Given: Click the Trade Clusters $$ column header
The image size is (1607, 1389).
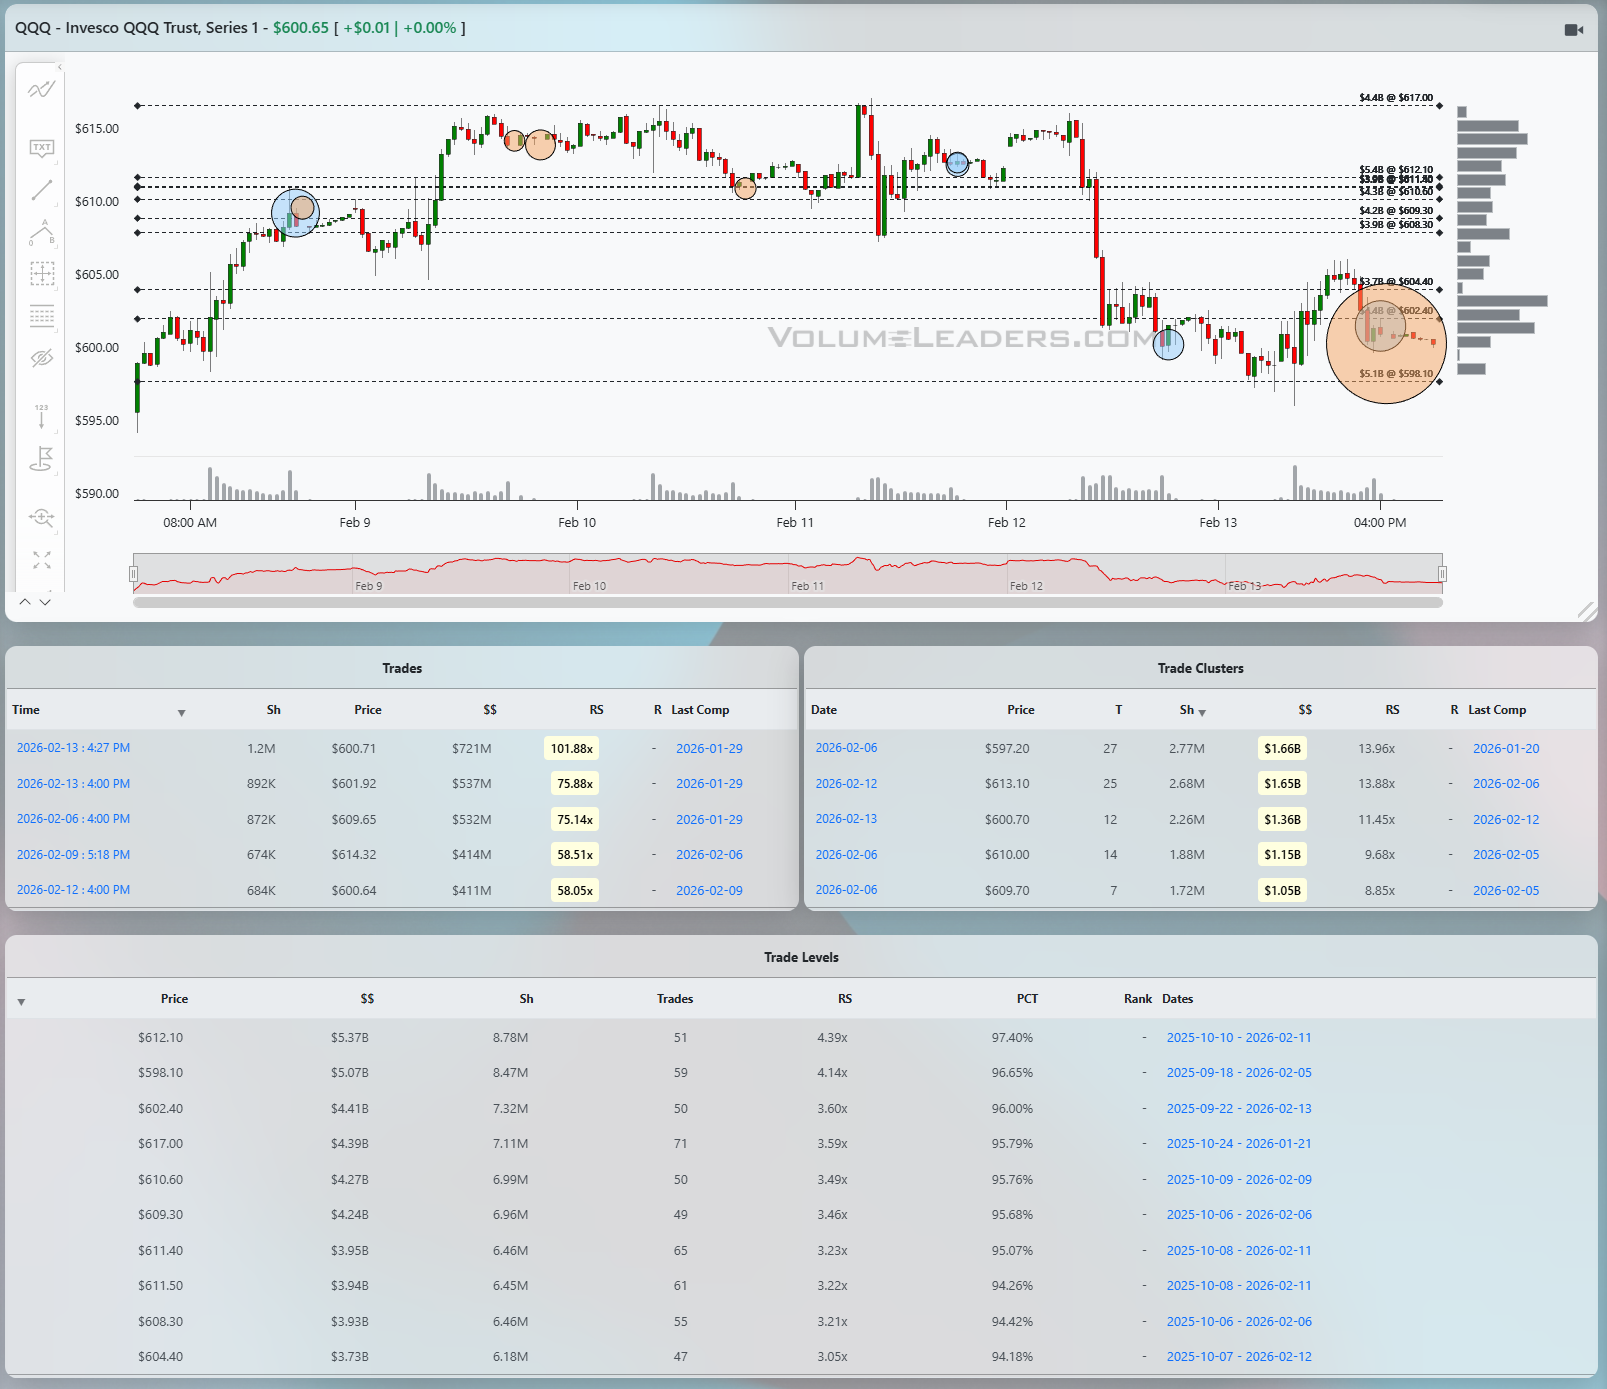Looking at the screenshot, I should click(x=1305, y=710).
